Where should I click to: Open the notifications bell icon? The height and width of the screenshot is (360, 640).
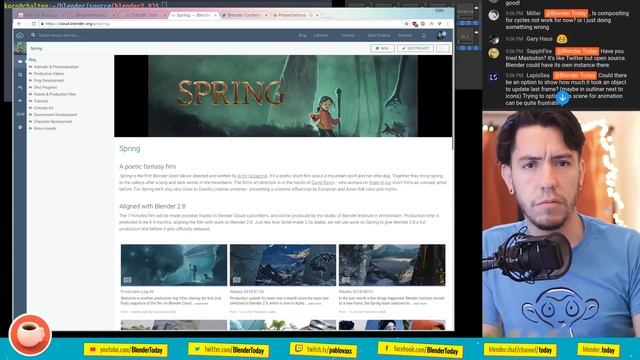click(x=424, y=36)
